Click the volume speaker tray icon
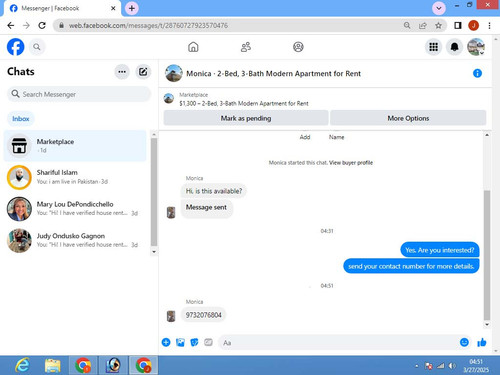500x375 pixels. tap(452, 366)
